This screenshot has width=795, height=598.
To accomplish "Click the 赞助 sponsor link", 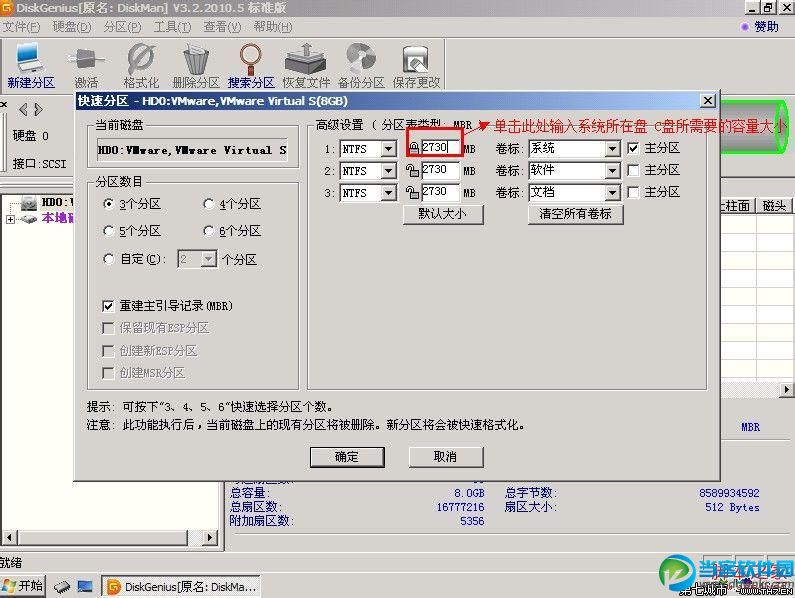I will point(766,26).
